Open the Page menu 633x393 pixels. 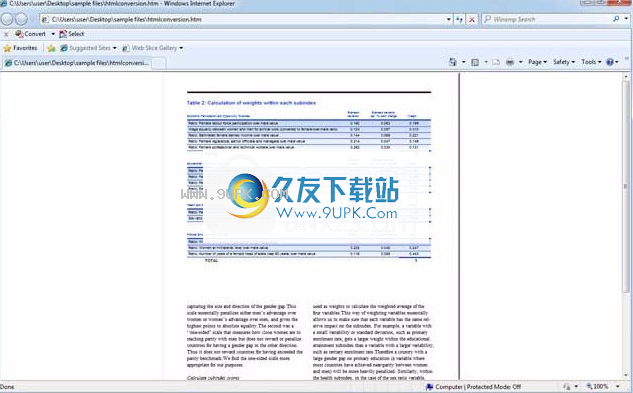(x=537, y=62)
